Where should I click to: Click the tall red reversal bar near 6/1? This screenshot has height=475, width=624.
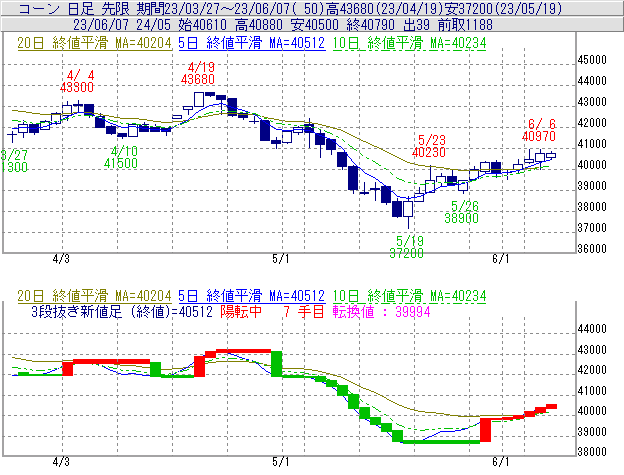486,430
